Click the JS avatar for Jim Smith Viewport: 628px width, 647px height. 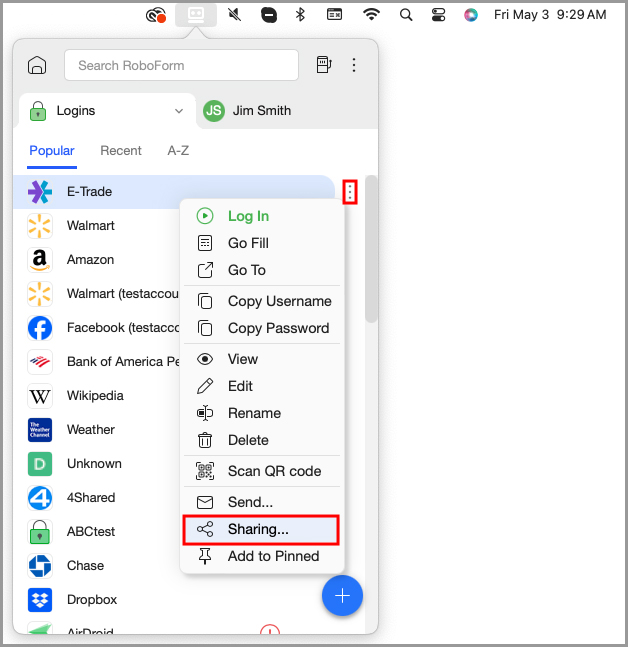tap(214, 111)
